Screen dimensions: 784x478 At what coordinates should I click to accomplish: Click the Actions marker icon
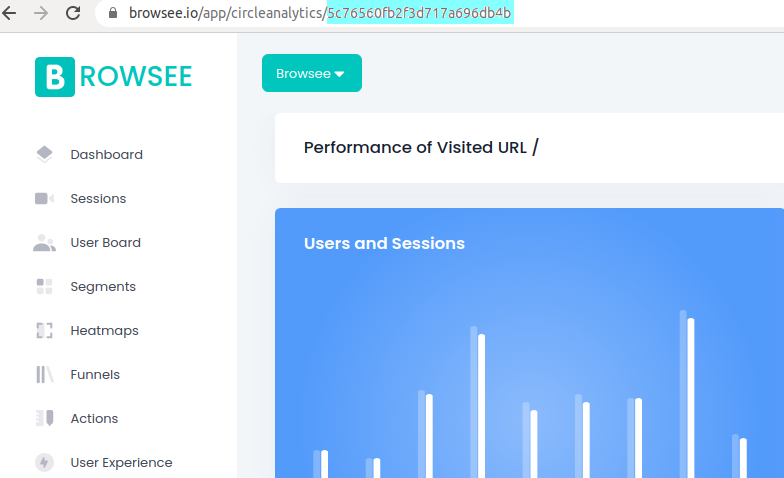pos(44,418)
